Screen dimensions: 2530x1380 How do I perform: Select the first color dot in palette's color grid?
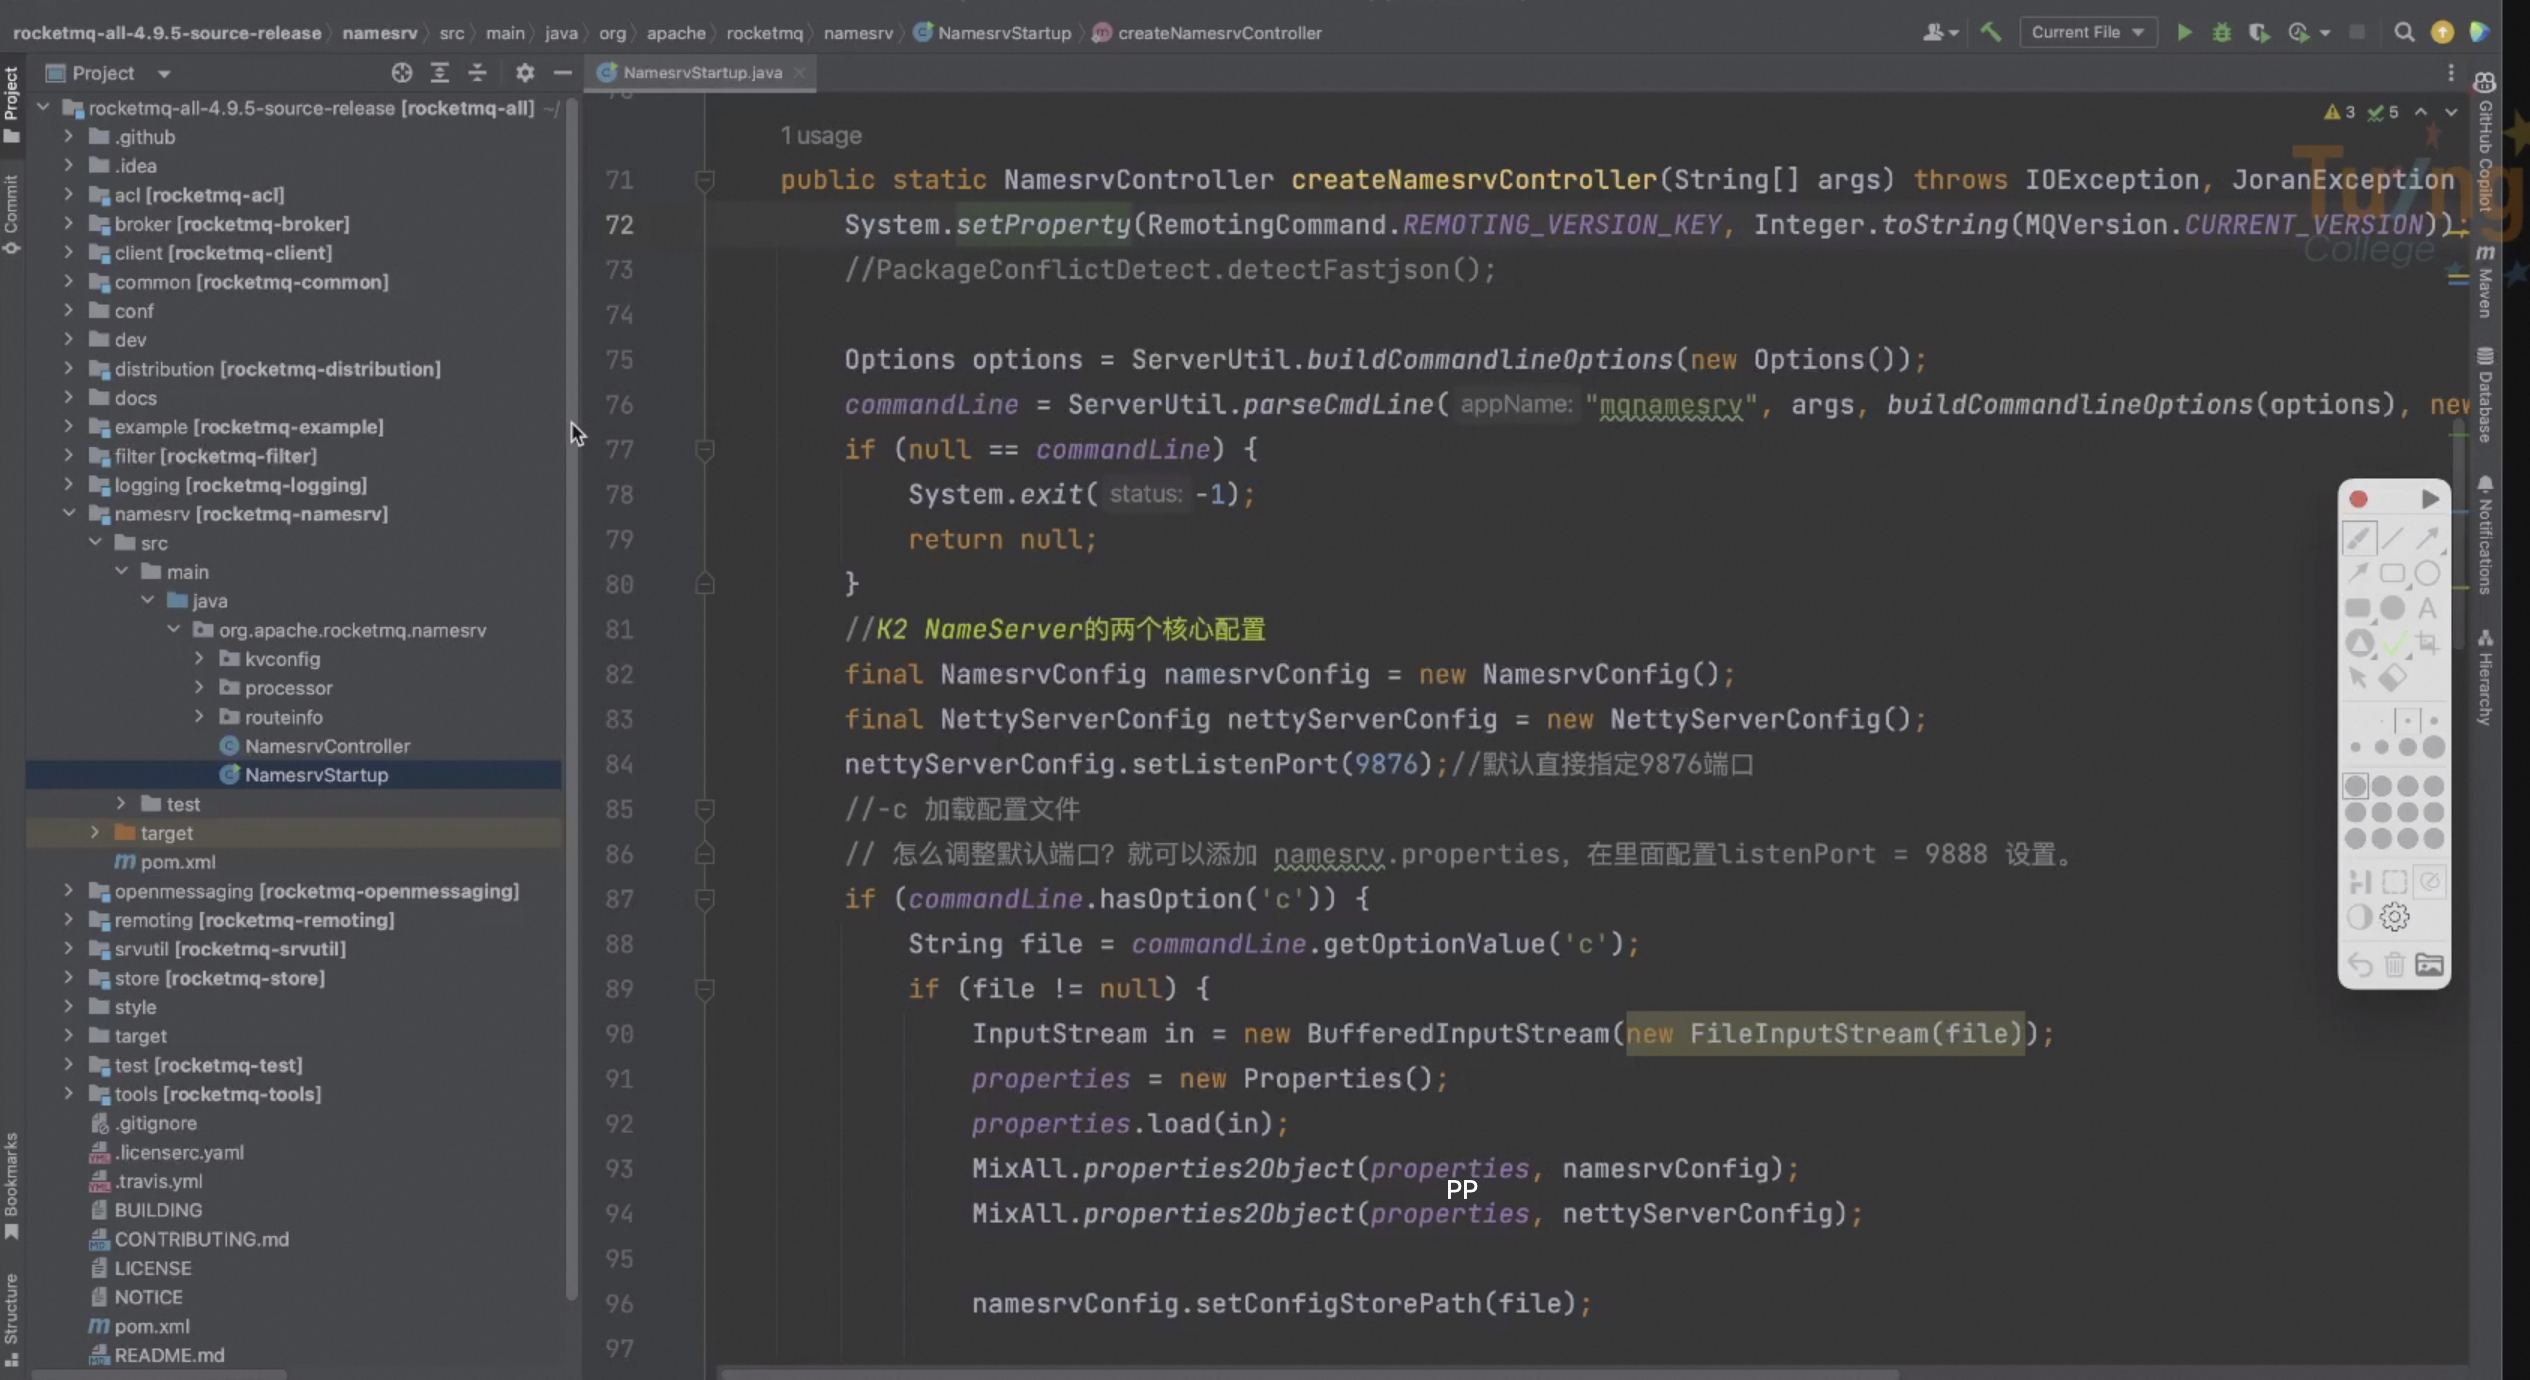(x=2356, y=786)
